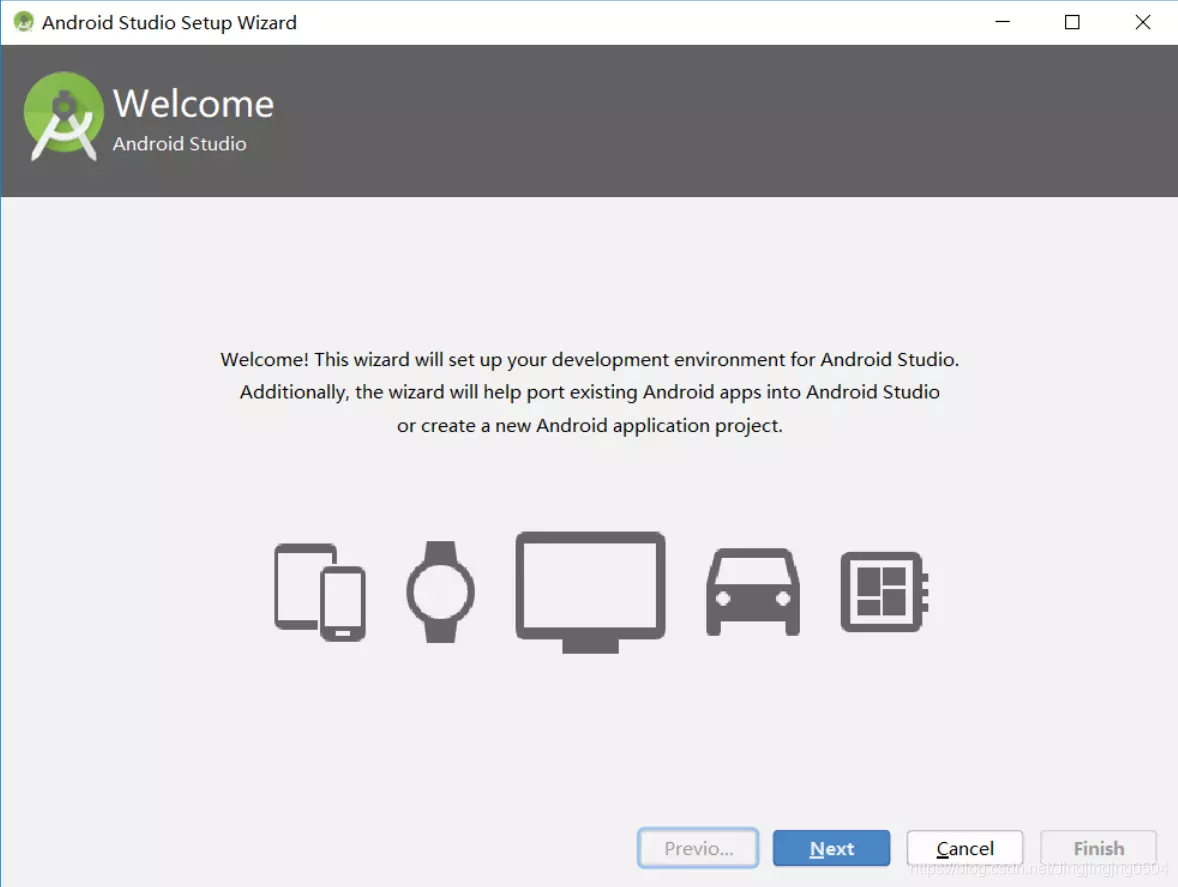
Task: Click the Wear watch icon
Action: click(440, 592)
